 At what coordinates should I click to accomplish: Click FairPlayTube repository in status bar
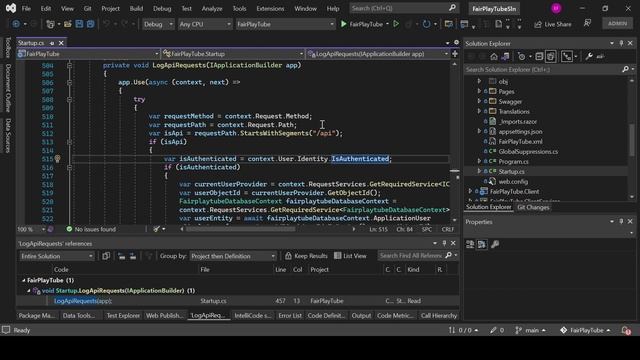(585, 330)
